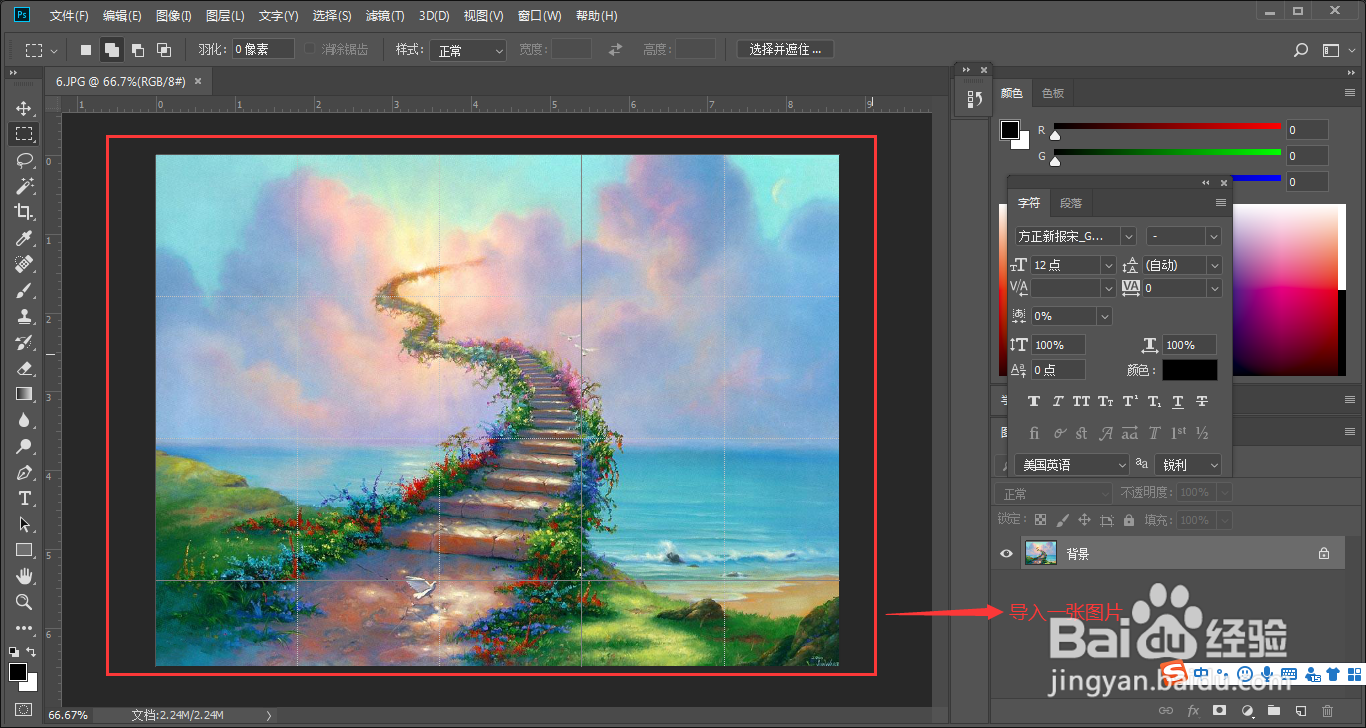
Task: Open the 图像(I) menu
Action: coord(174,16)
